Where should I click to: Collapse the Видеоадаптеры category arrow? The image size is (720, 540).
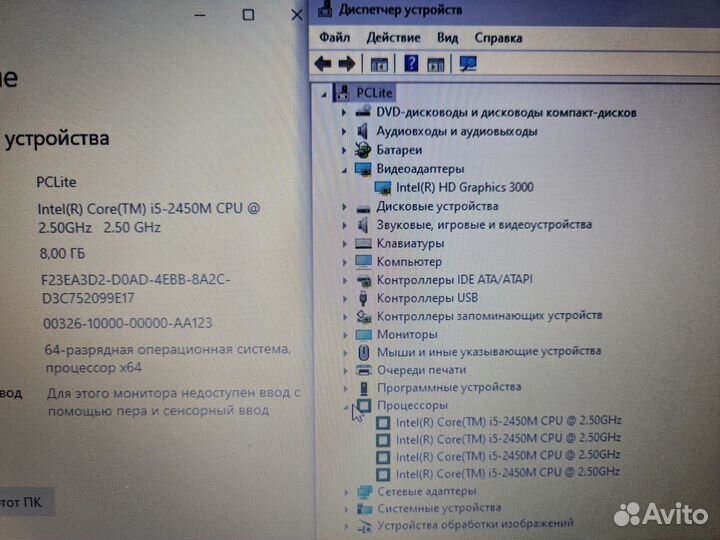click(x=343, y=170)
